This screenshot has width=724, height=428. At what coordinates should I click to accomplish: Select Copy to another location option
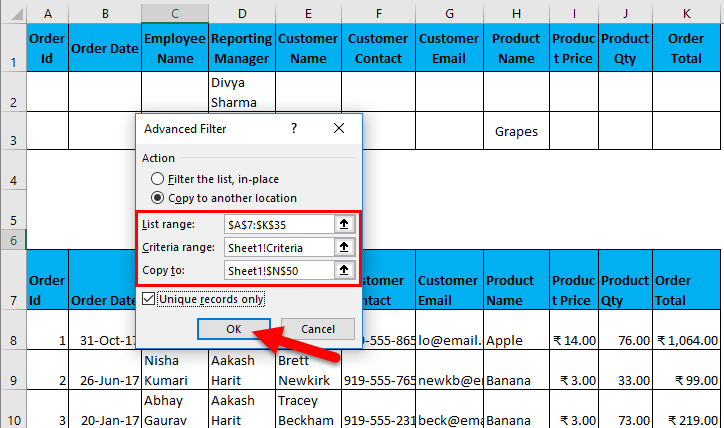(x=224, y=198)
